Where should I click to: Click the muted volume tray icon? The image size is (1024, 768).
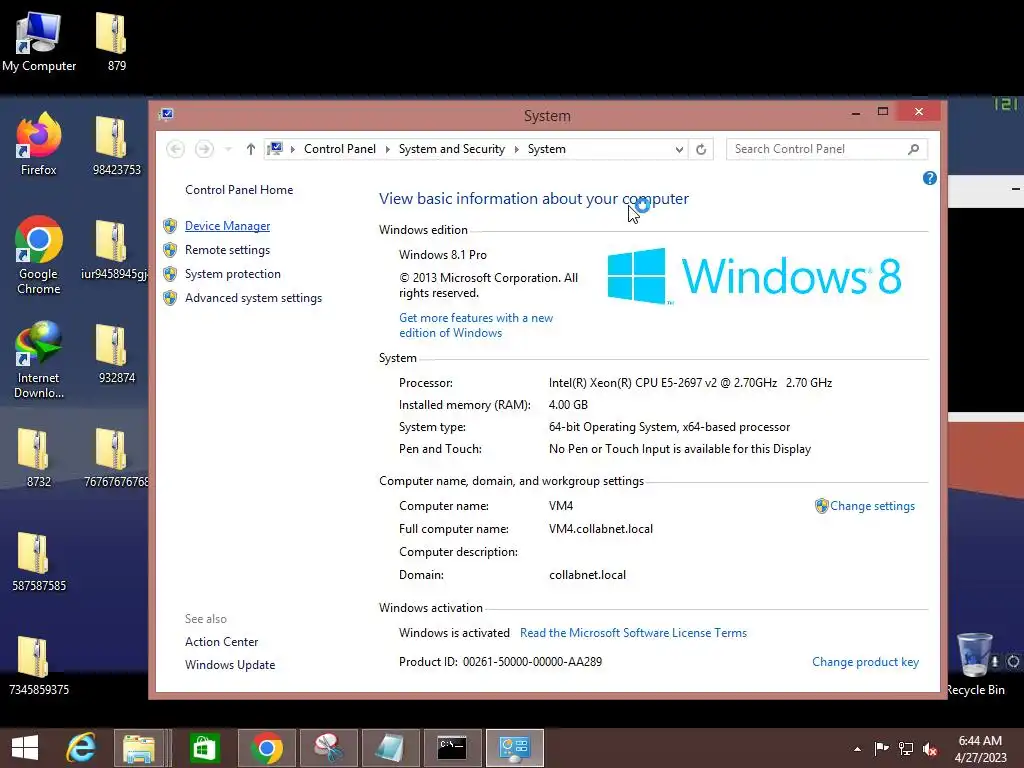point(930,749)
